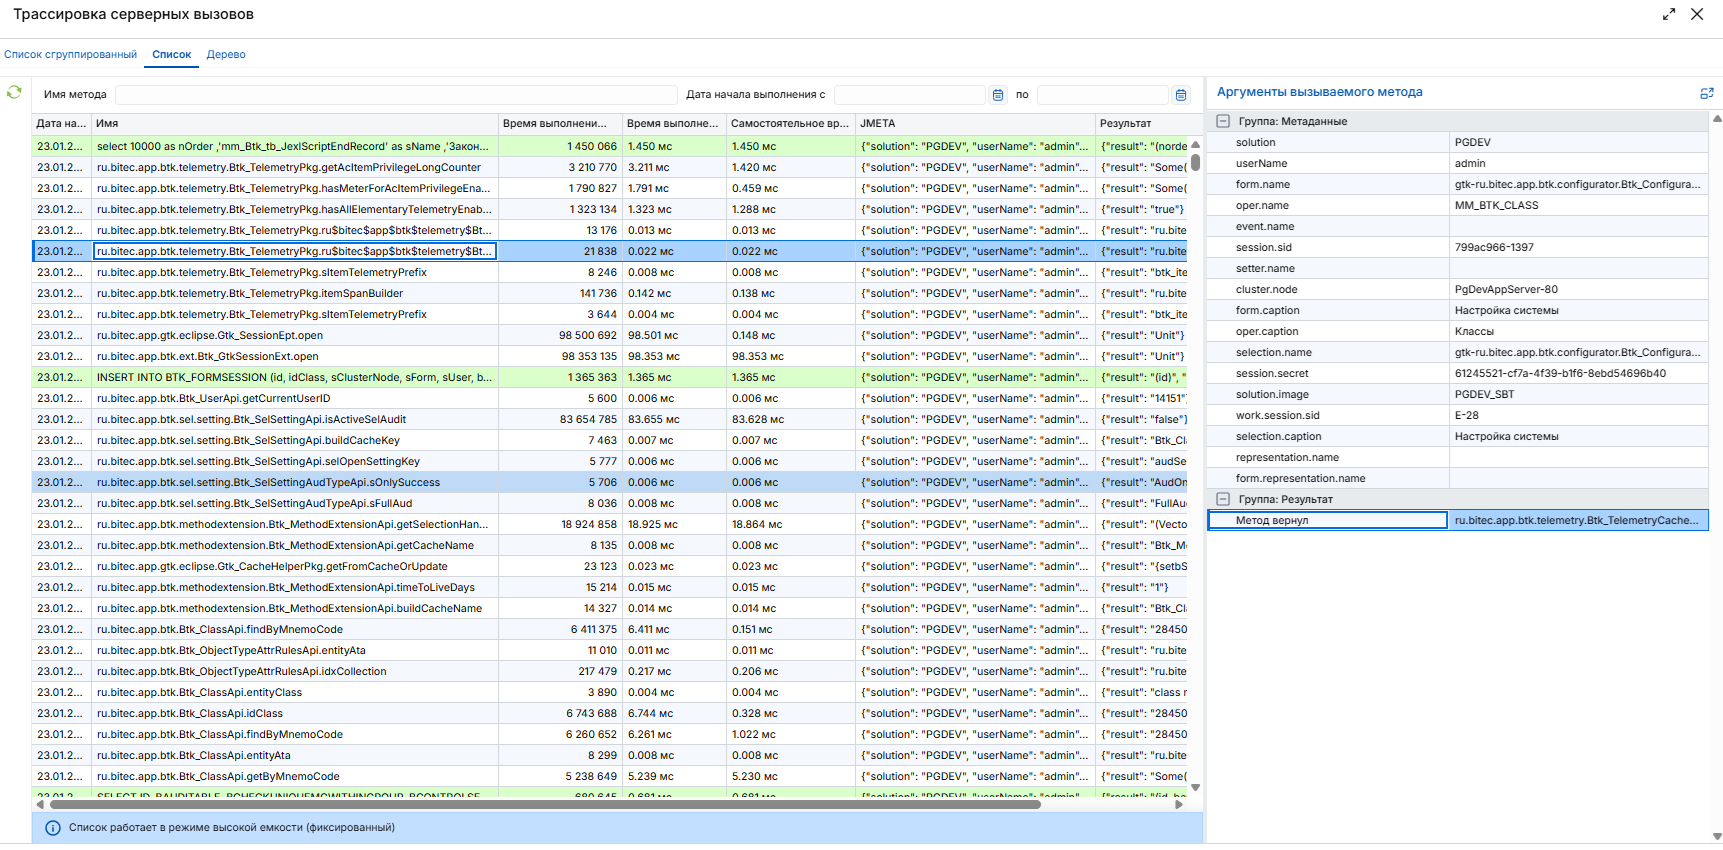The width and height of the screenshot is (1723, 850).
Task: Expand the window to fullscreen
Action: pos(1669,14)
